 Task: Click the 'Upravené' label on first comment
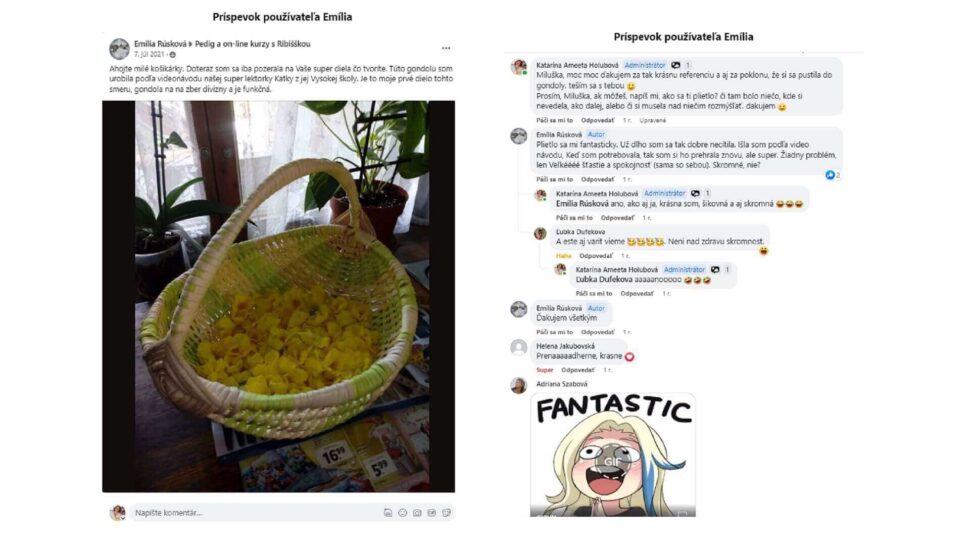[653, 120]
